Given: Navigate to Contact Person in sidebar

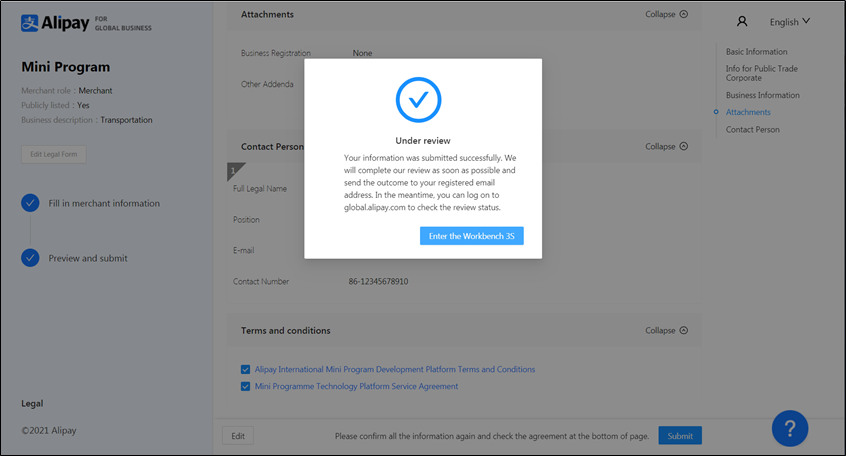Looking at the screenshot, I should pyautogui.click(x=752, y=129).
